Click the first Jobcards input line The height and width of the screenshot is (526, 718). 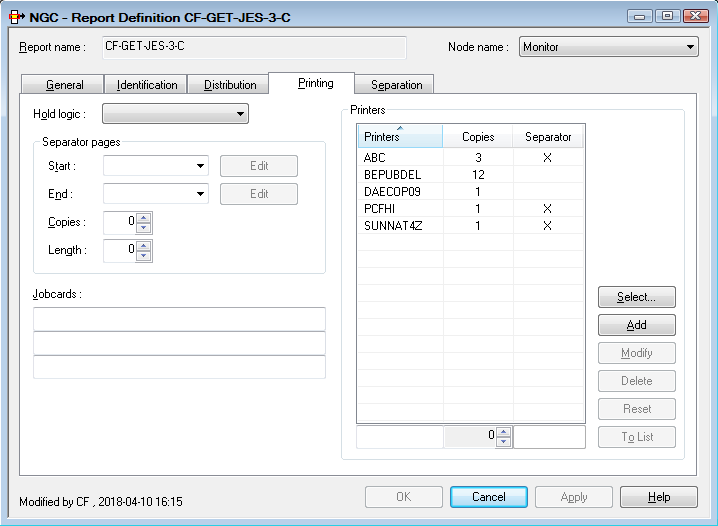tap(179, 319)
